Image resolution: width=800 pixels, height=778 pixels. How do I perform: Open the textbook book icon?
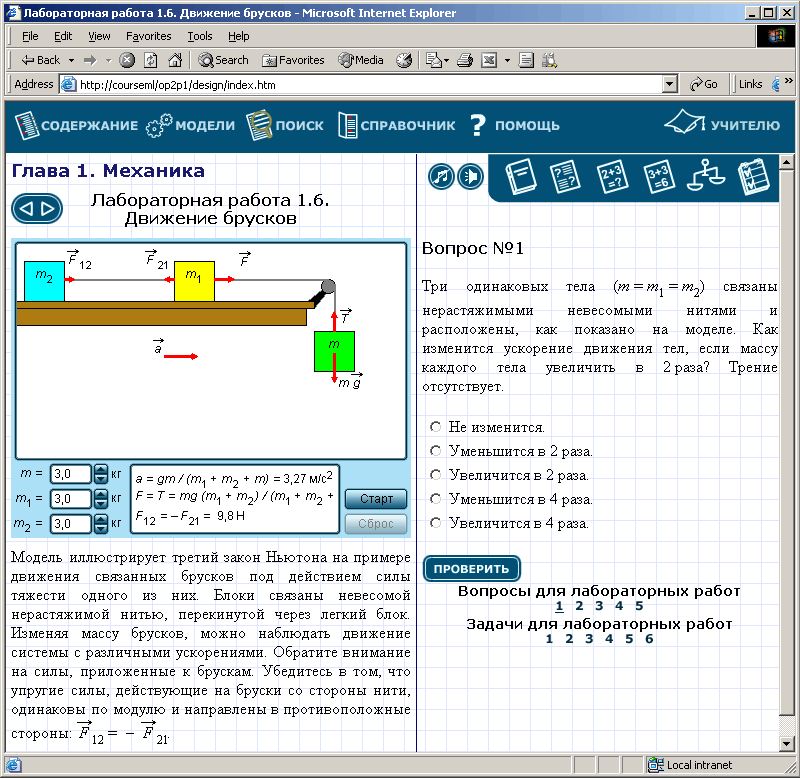[x=520, y=177]
